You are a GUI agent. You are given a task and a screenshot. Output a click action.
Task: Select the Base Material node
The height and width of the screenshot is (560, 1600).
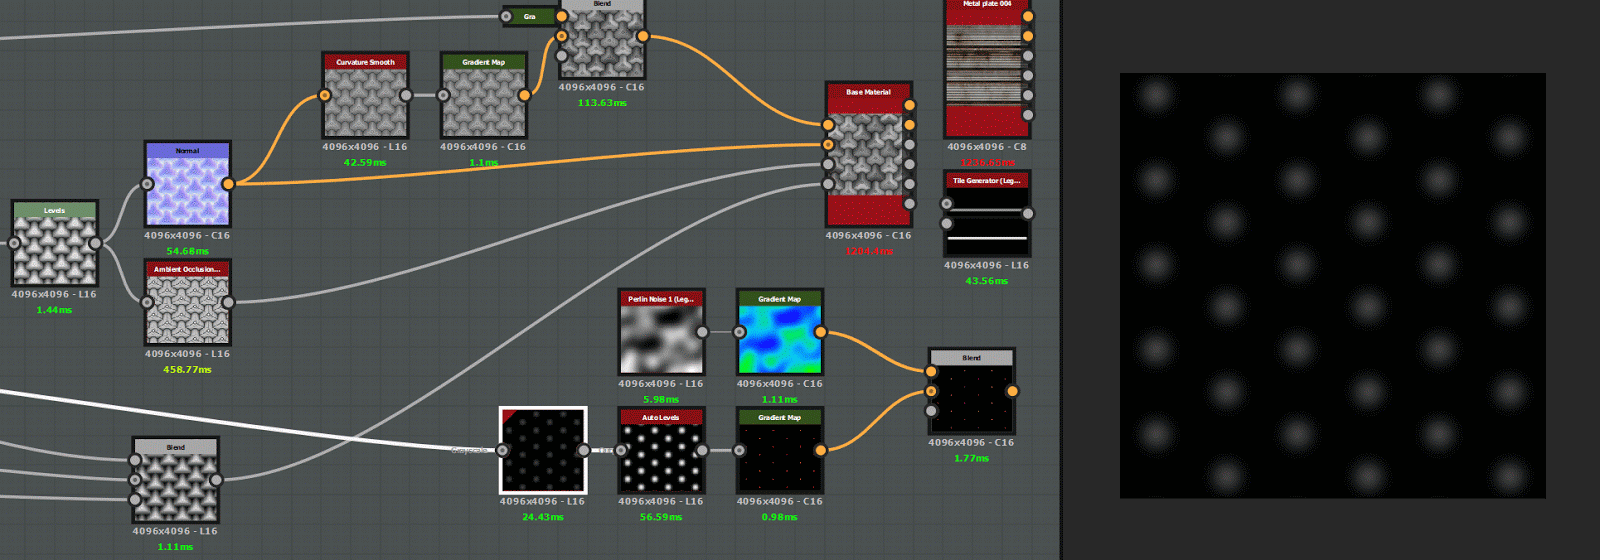(x=869, y=154)
